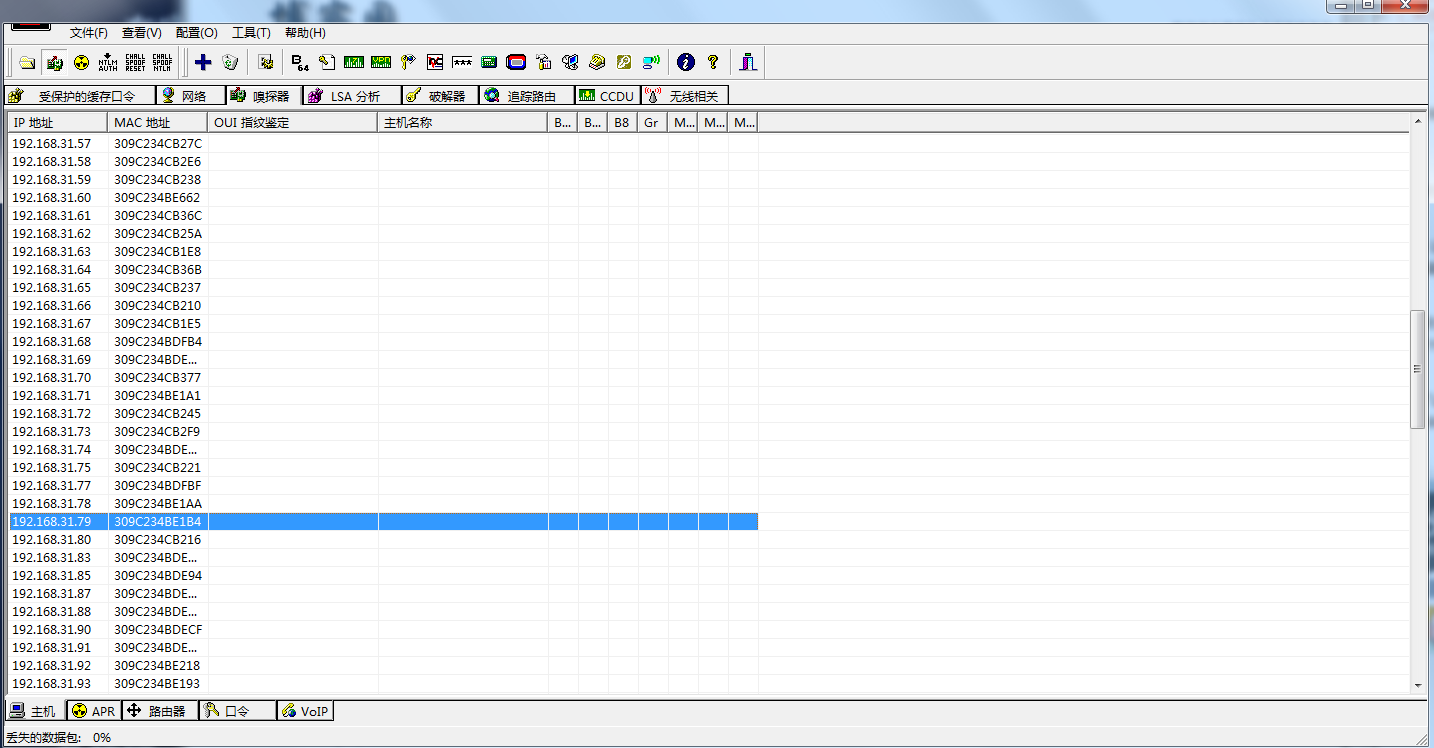Open the 文件(F) menu
The width and height of the screenshot is (1434, 748).
89,33
